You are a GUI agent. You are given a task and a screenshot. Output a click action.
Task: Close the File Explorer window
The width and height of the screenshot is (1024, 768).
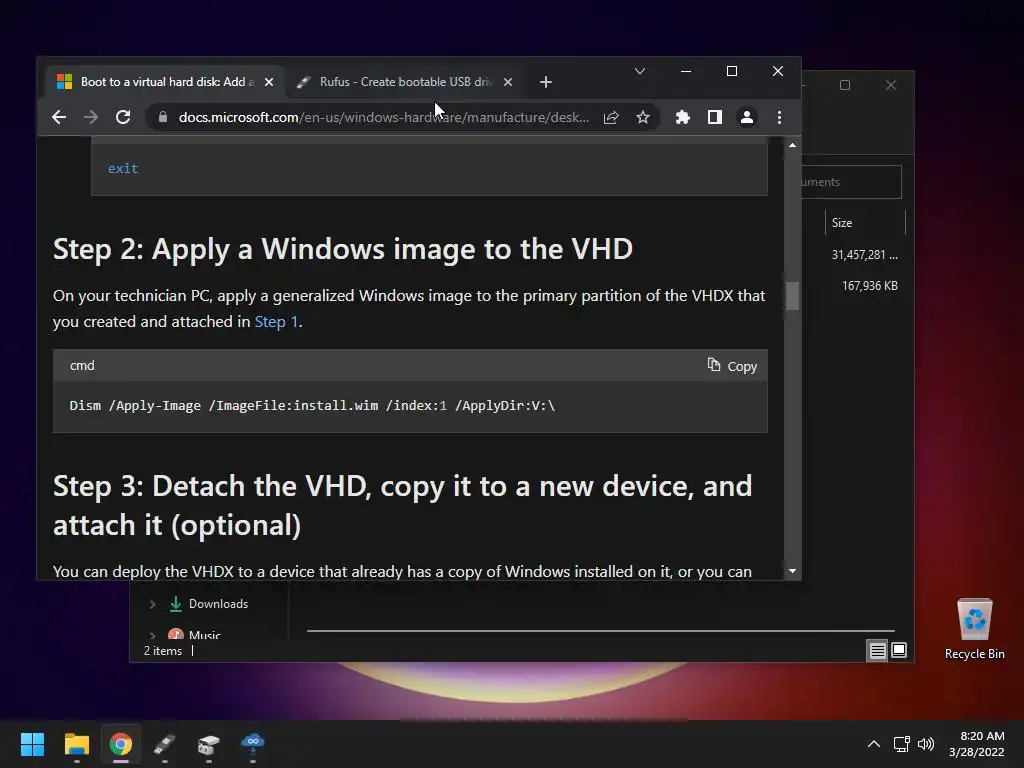pyautogui.click(x=891, y=85)
